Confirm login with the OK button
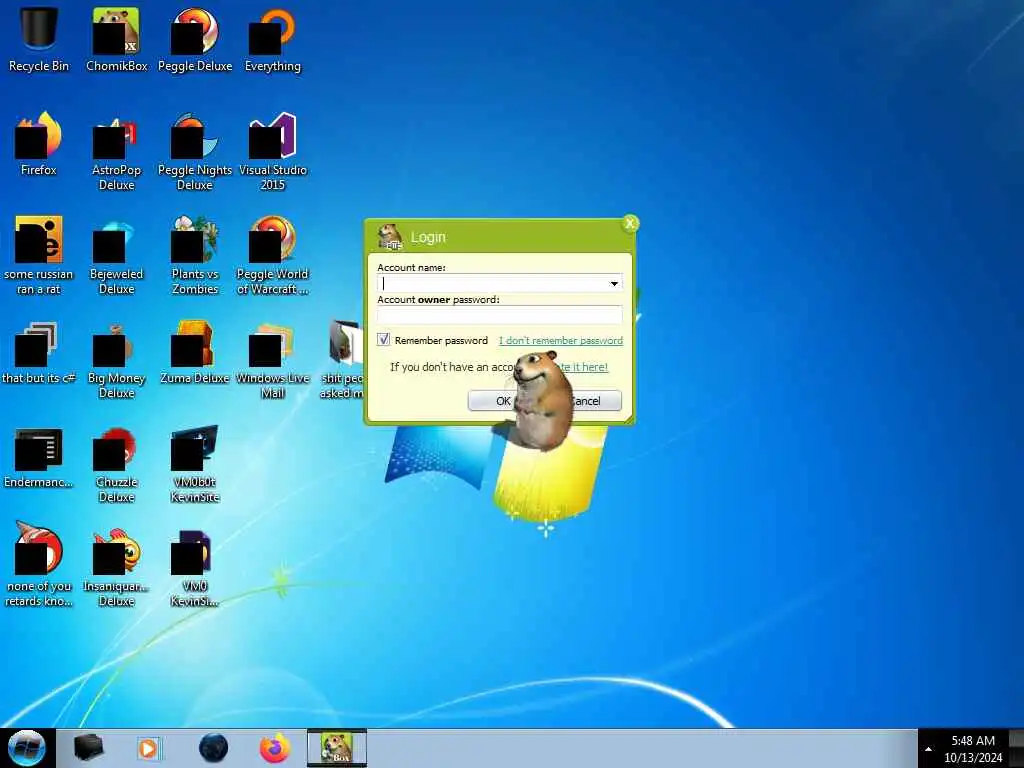Screen dimensions: 1024x768 492,400
